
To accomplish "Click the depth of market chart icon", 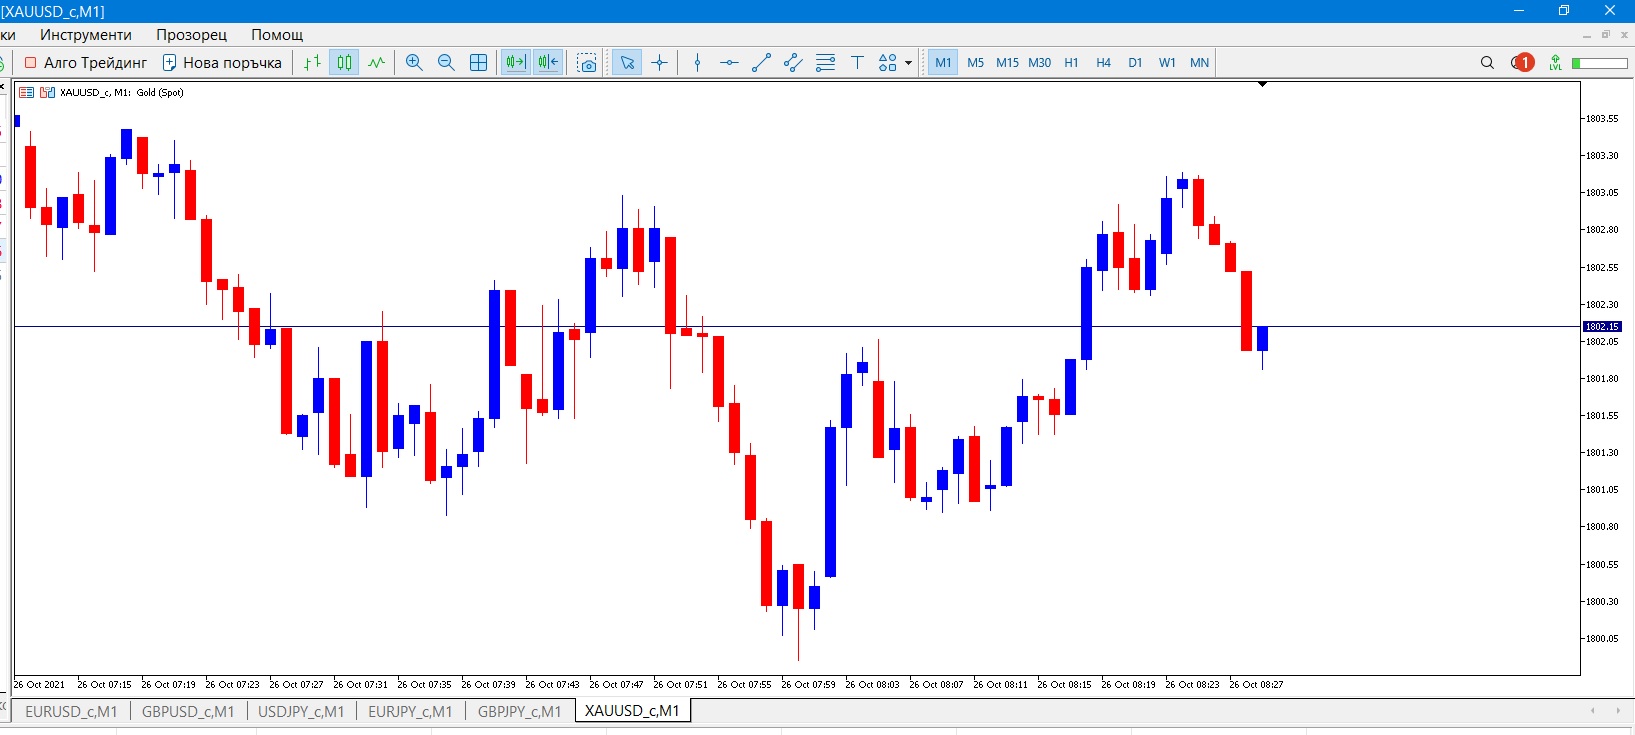I will pos(47,92).
